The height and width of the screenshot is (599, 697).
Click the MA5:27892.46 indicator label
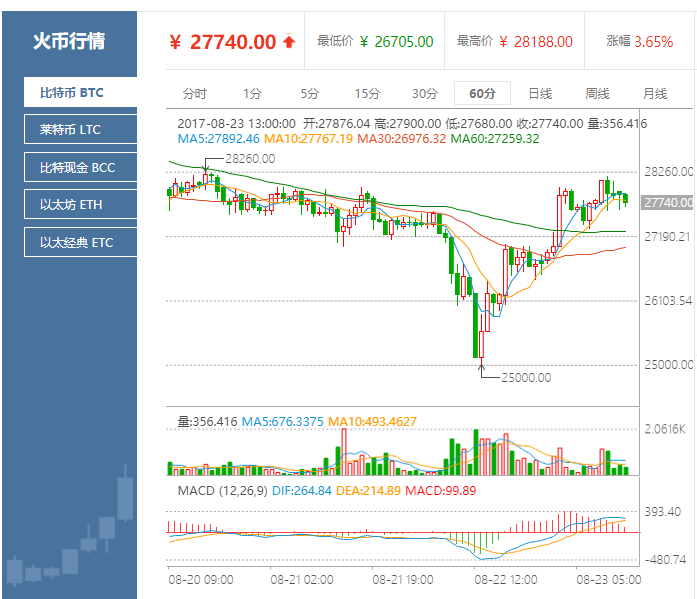pos(218,139)
